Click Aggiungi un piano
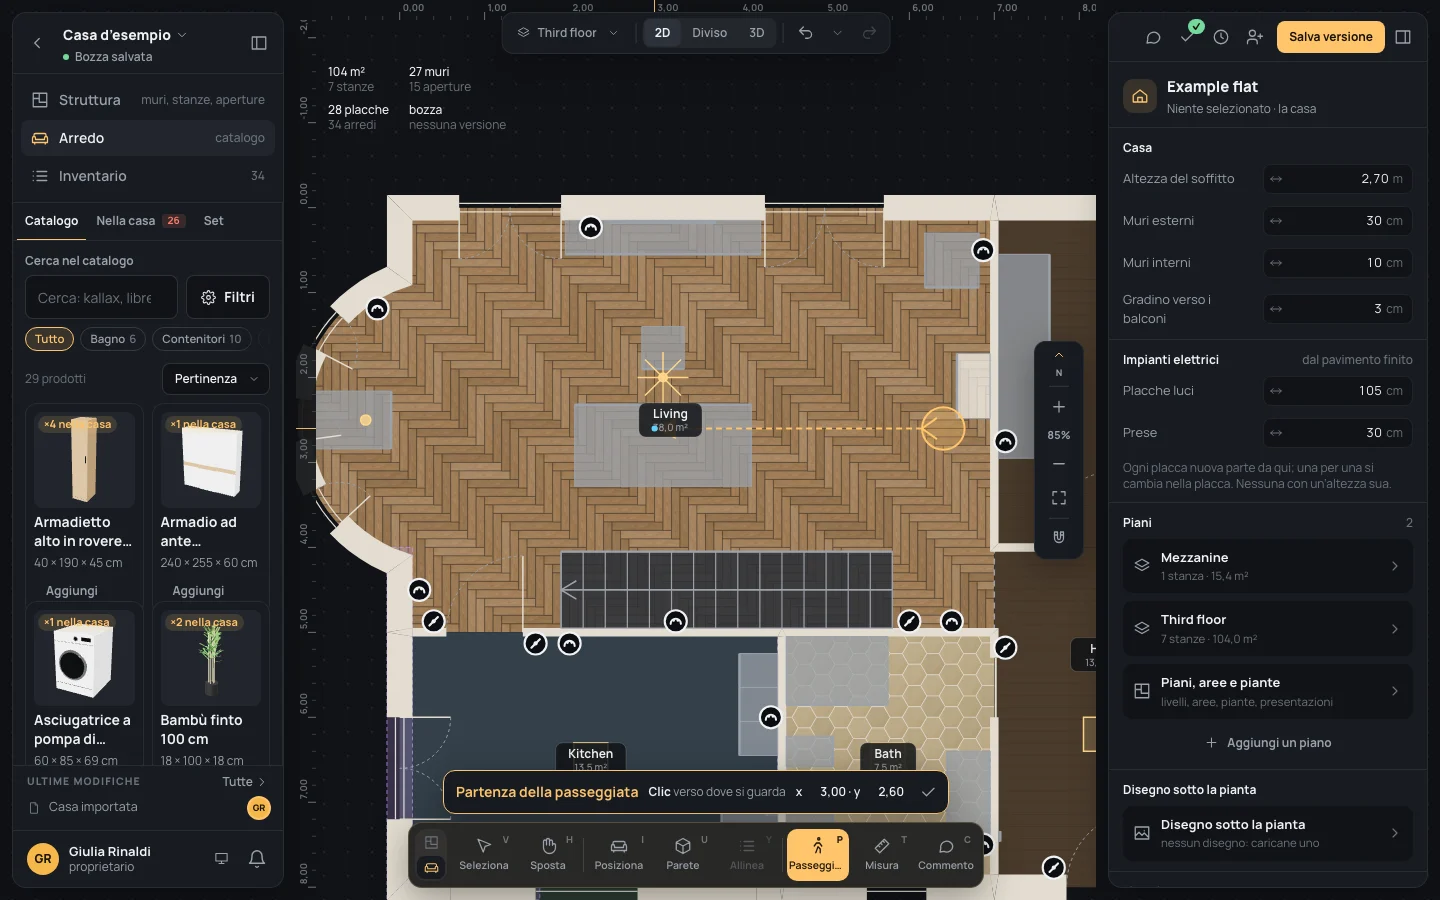This screenshot has height=900, width=1440. [1268, 743]
